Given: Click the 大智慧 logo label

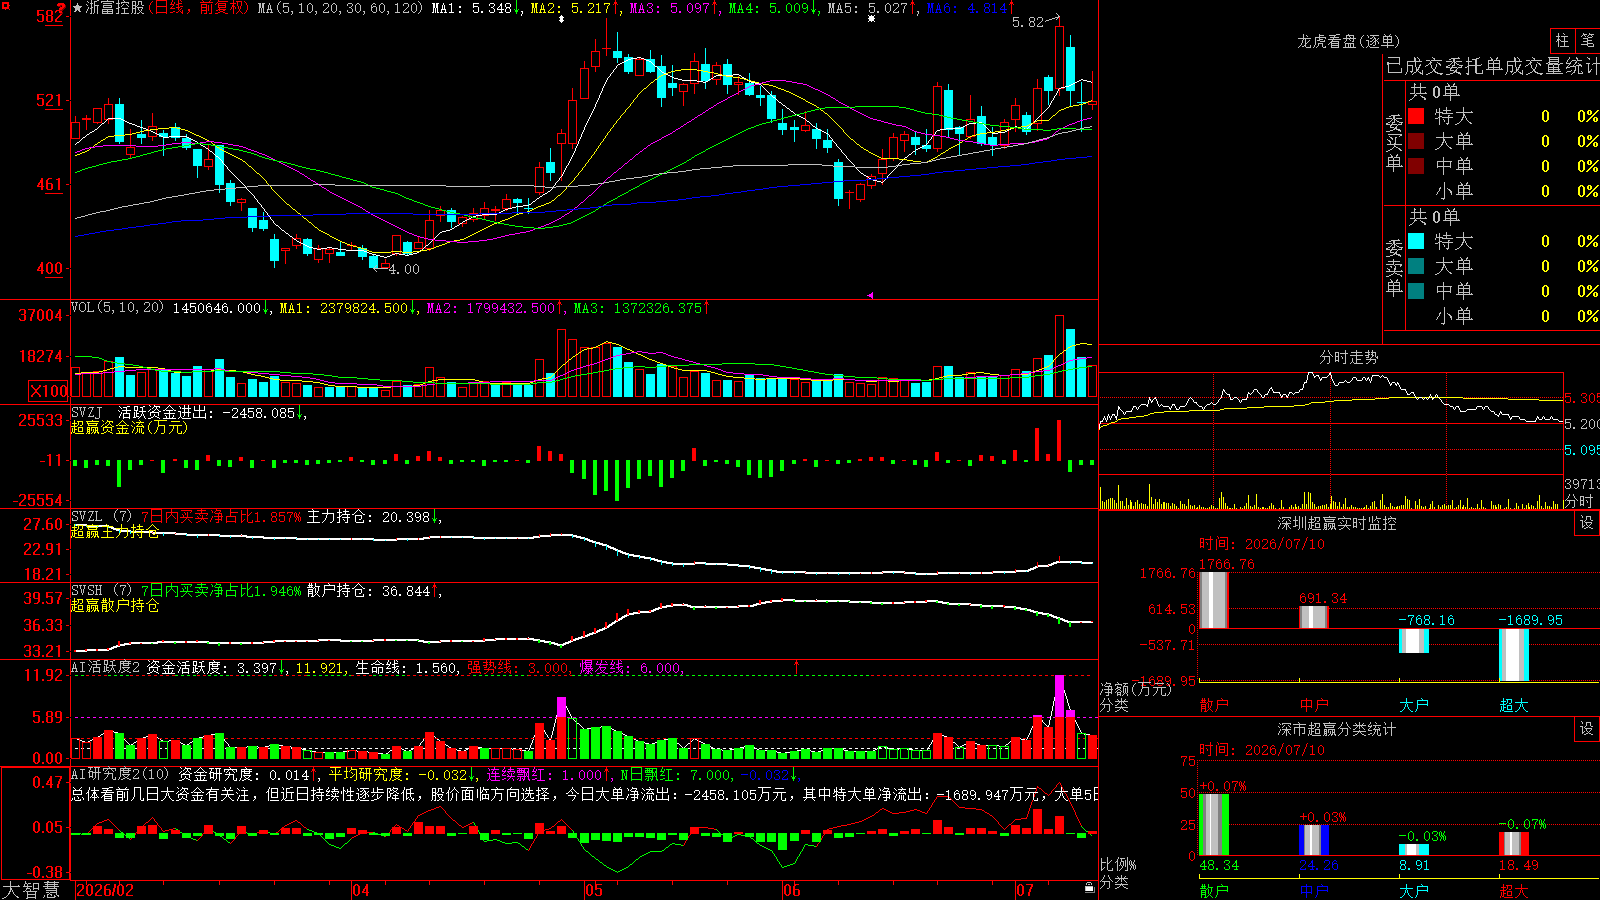Looking at the screenshot, I should tap(31, 890).
